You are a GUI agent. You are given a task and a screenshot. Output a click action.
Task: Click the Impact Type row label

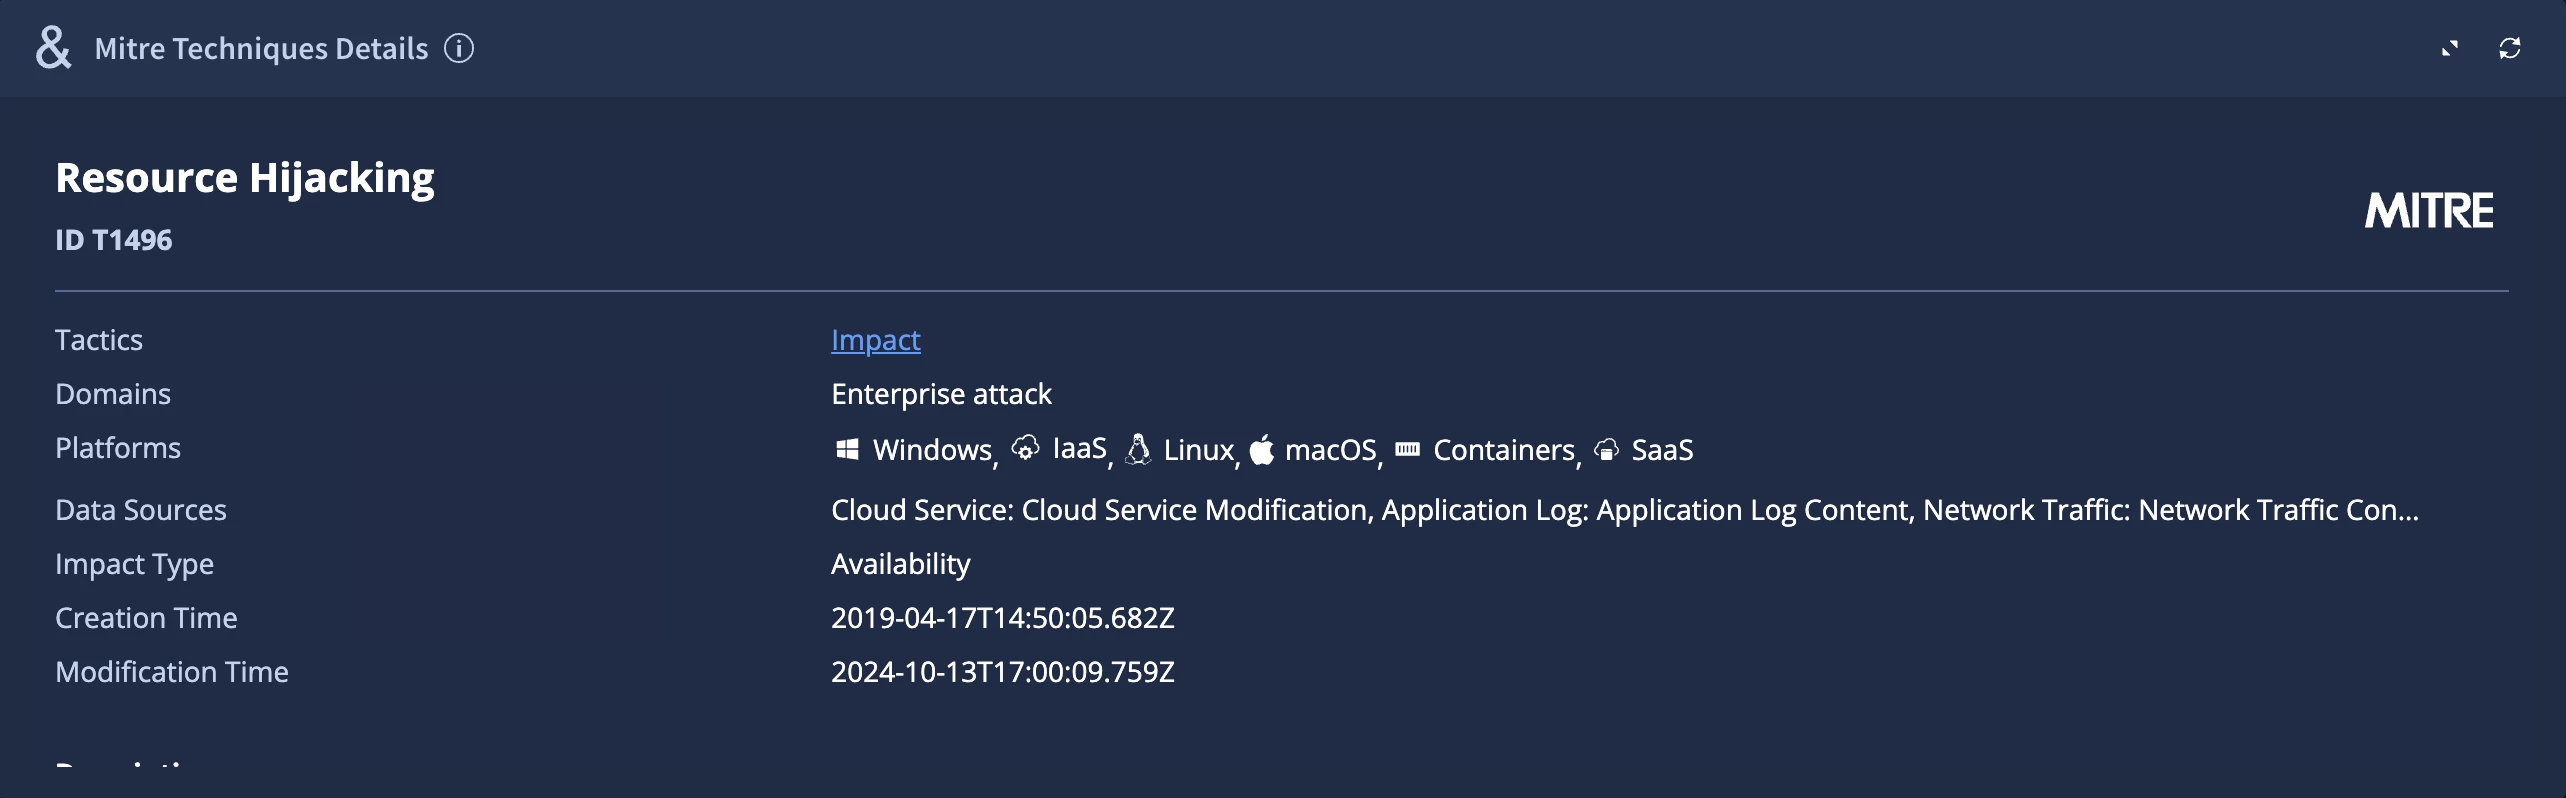click(134, 564)
